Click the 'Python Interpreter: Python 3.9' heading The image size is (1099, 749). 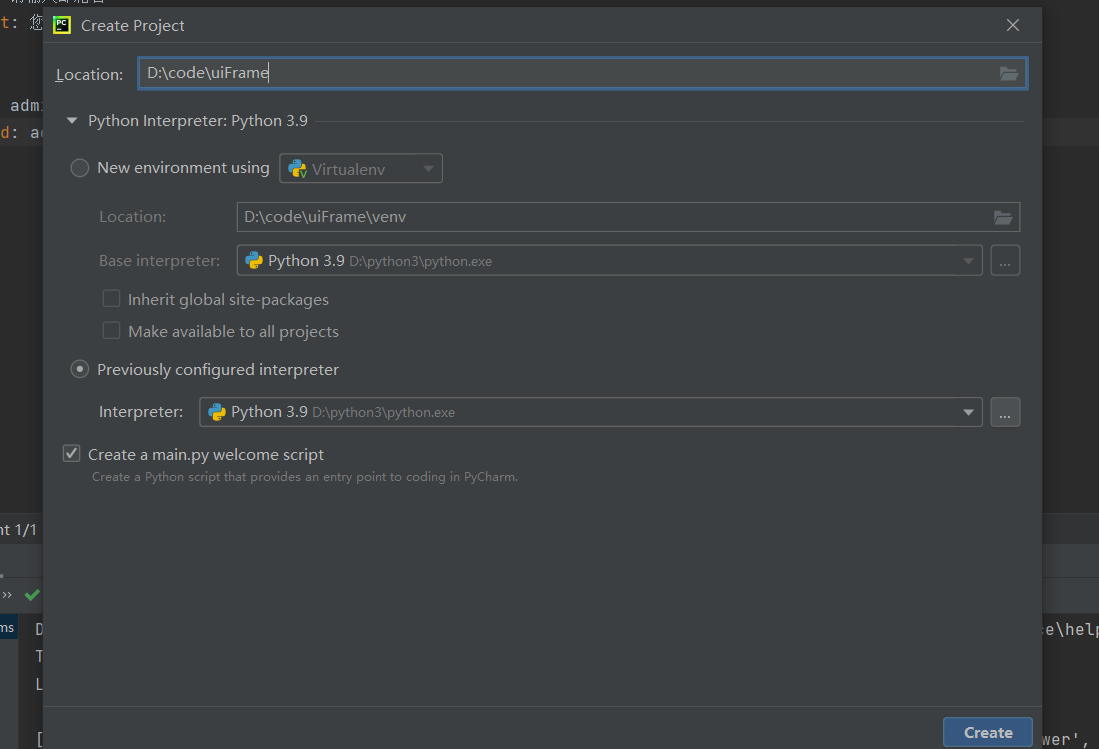(198, 121)
